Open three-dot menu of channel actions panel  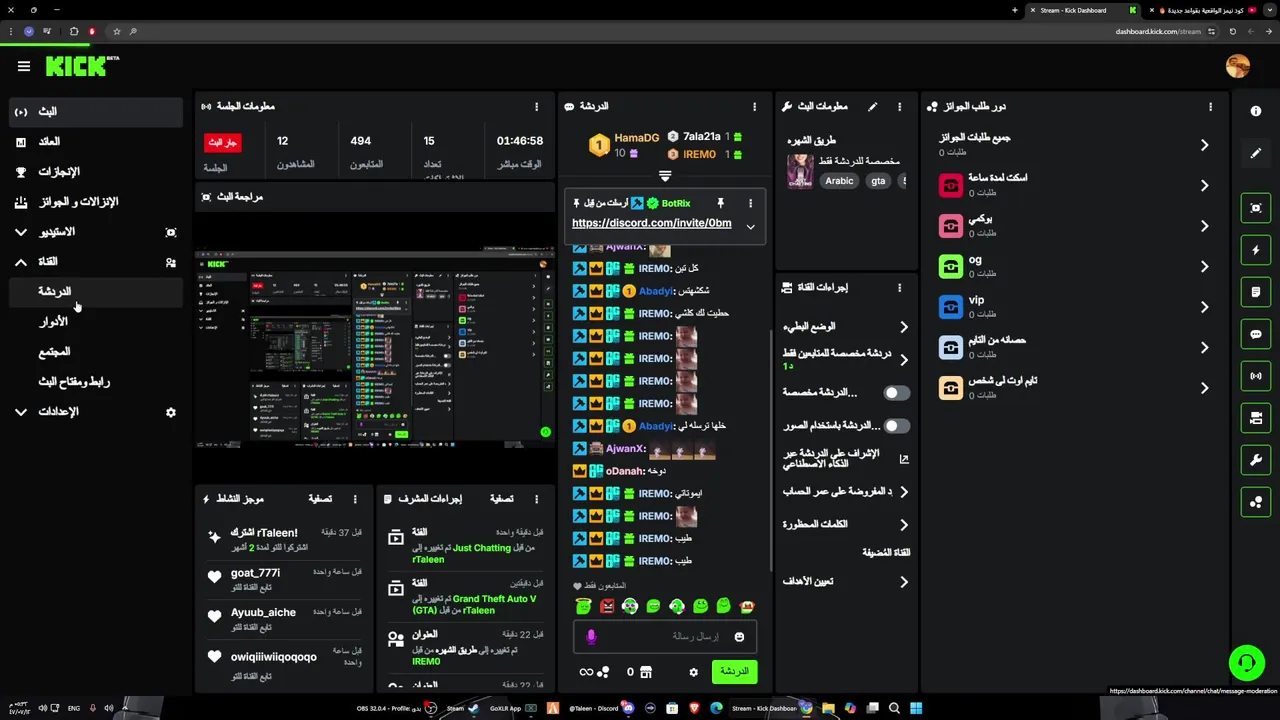click(899, 287)
